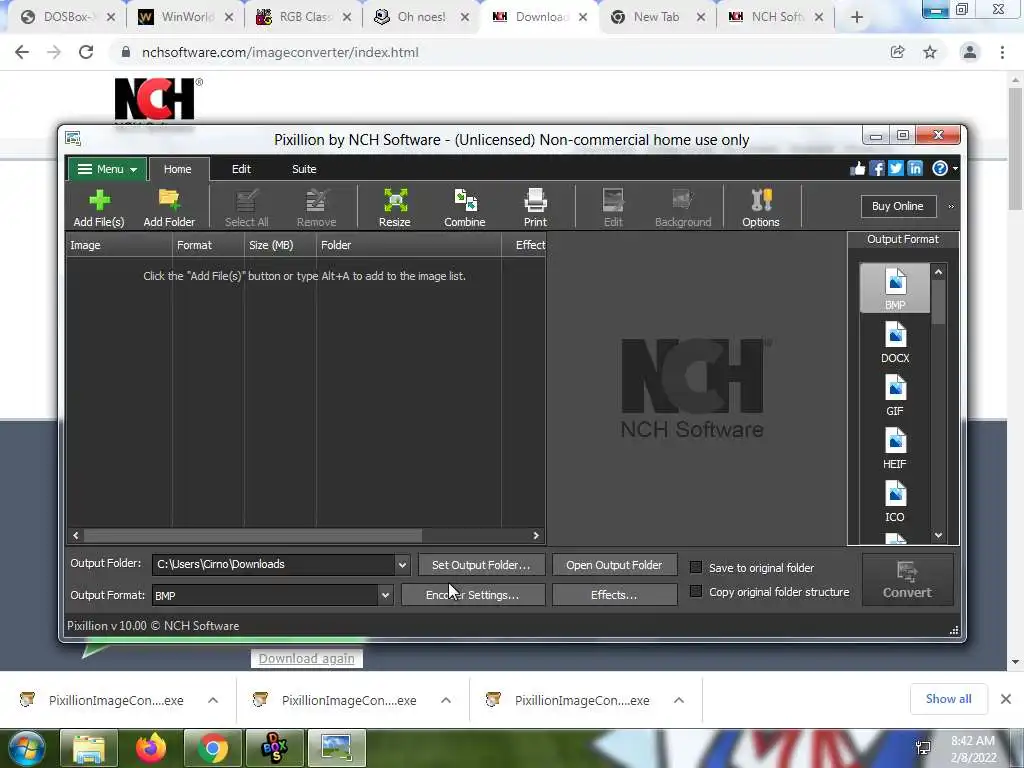The height and width of the screenshot is (768, 1024).
Task: Switch to the Oh noes! browser tab
Action: (x=421, y=17)
